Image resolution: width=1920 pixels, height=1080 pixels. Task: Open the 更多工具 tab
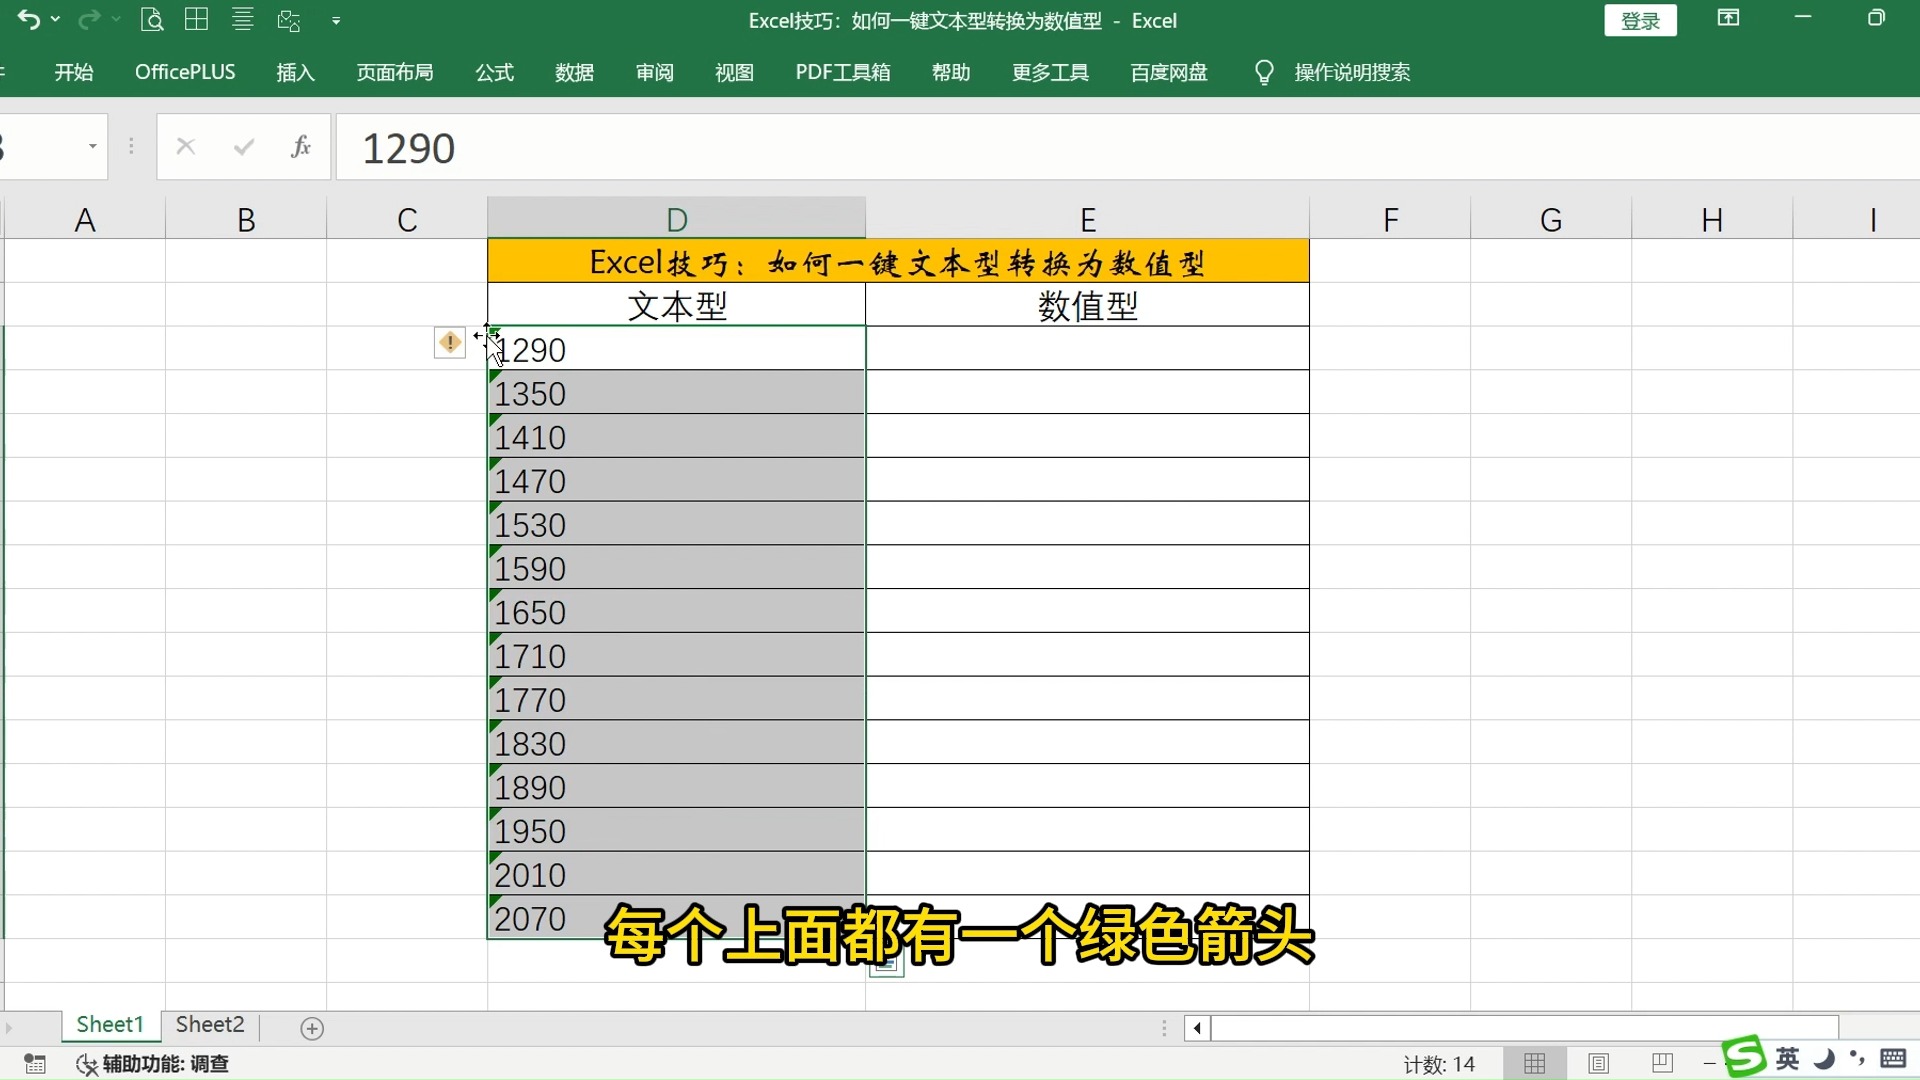click(1050, 72)
